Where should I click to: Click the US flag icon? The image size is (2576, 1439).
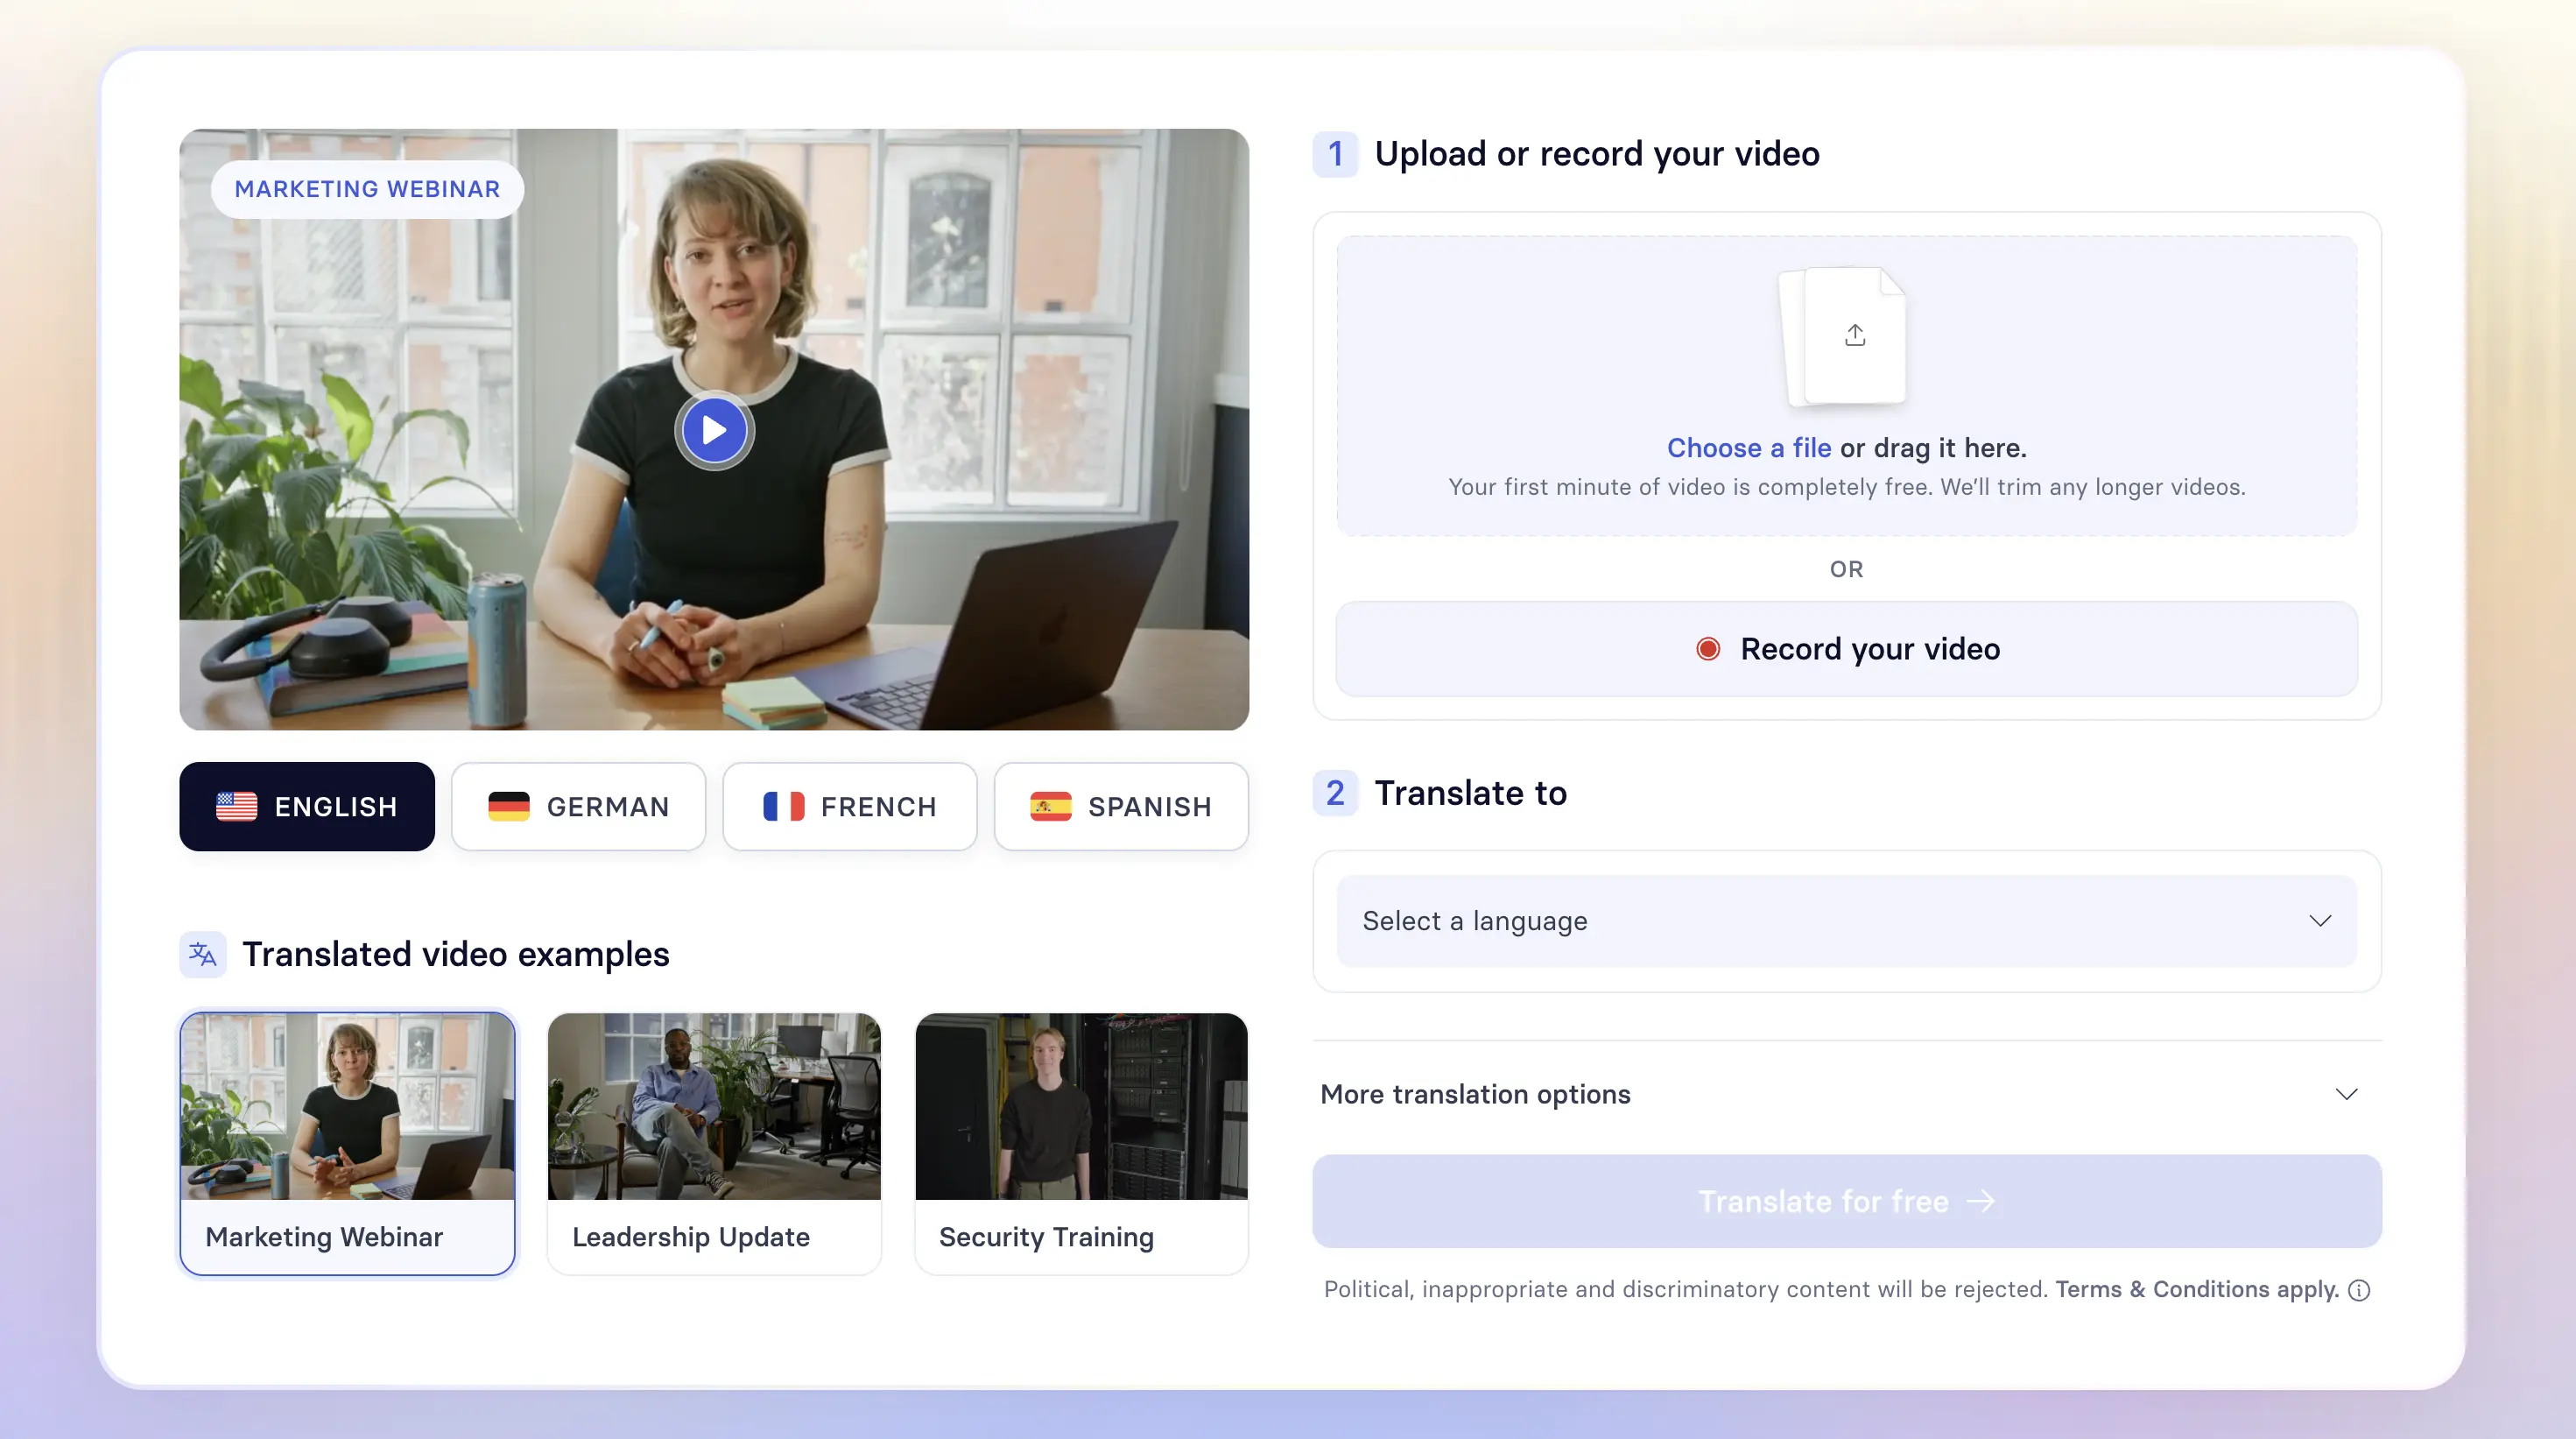point(237,806)
